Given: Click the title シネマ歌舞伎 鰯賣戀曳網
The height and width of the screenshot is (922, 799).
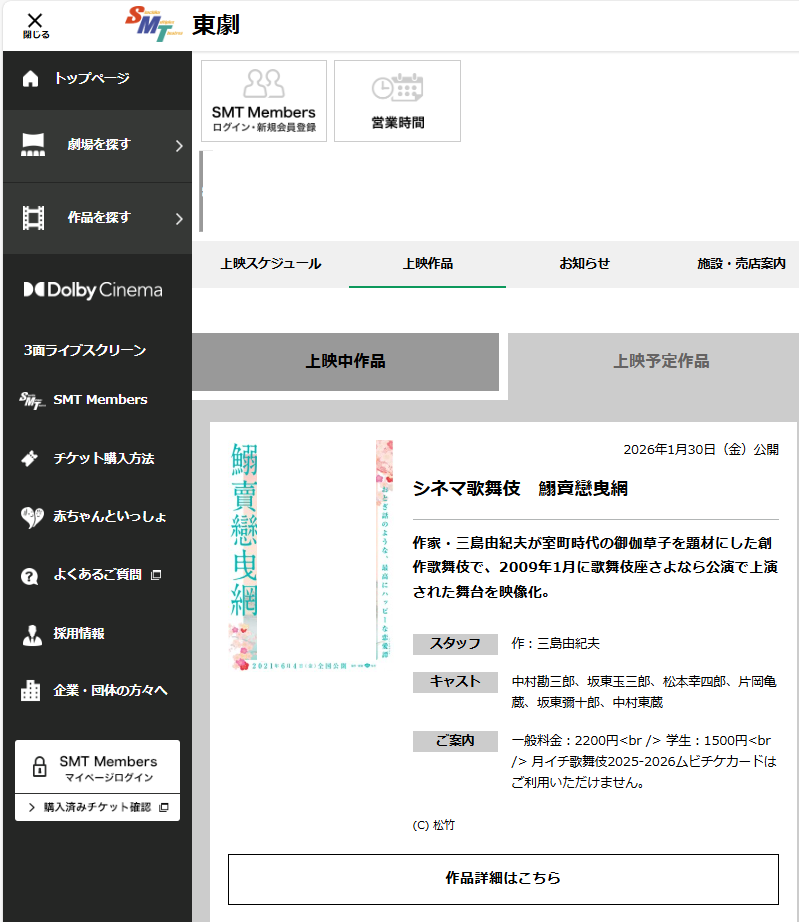Looking at the screenshot, I should (520, 489).
